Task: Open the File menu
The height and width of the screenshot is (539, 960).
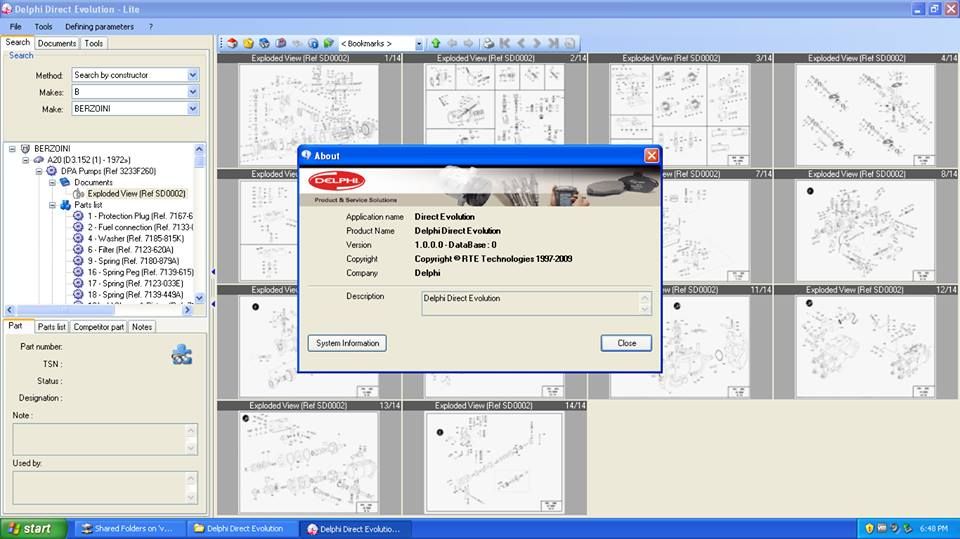Action: (15, 26)
